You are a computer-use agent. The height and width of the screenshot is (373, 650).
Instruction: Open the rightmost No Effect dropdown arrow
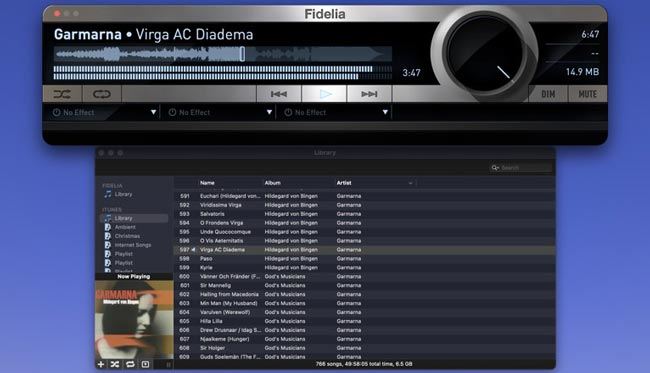(385, 112)
